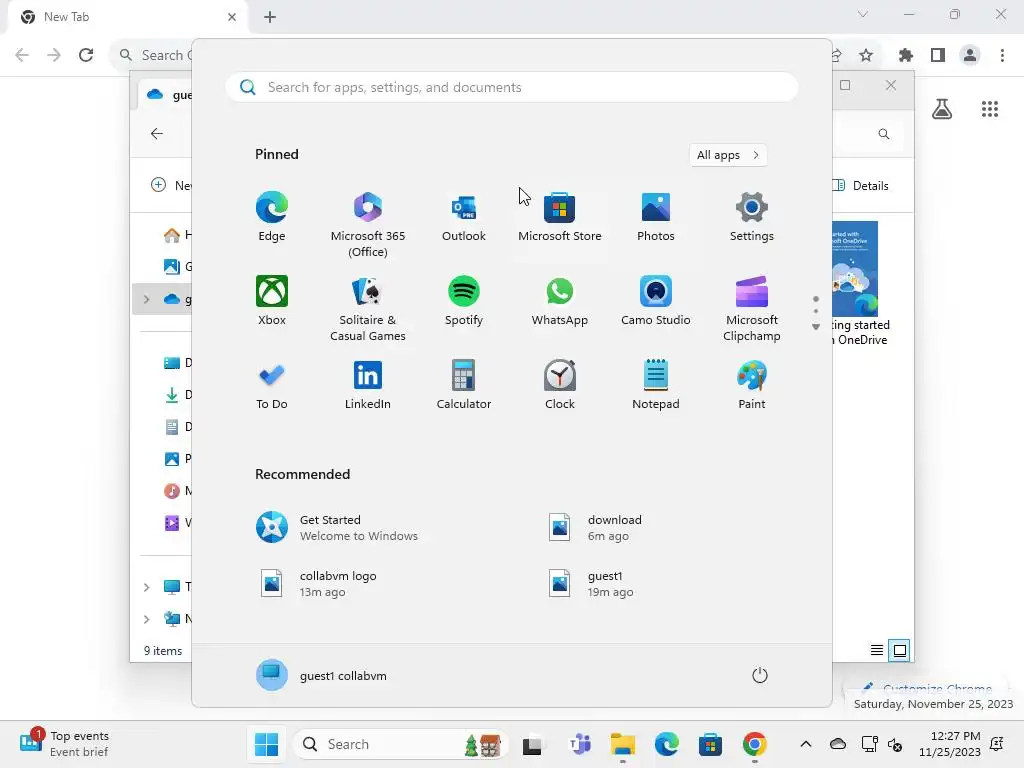This screenshot has height=768, width=1024.
Task: Open Settings from pinned apps
Action: point(752,217)
